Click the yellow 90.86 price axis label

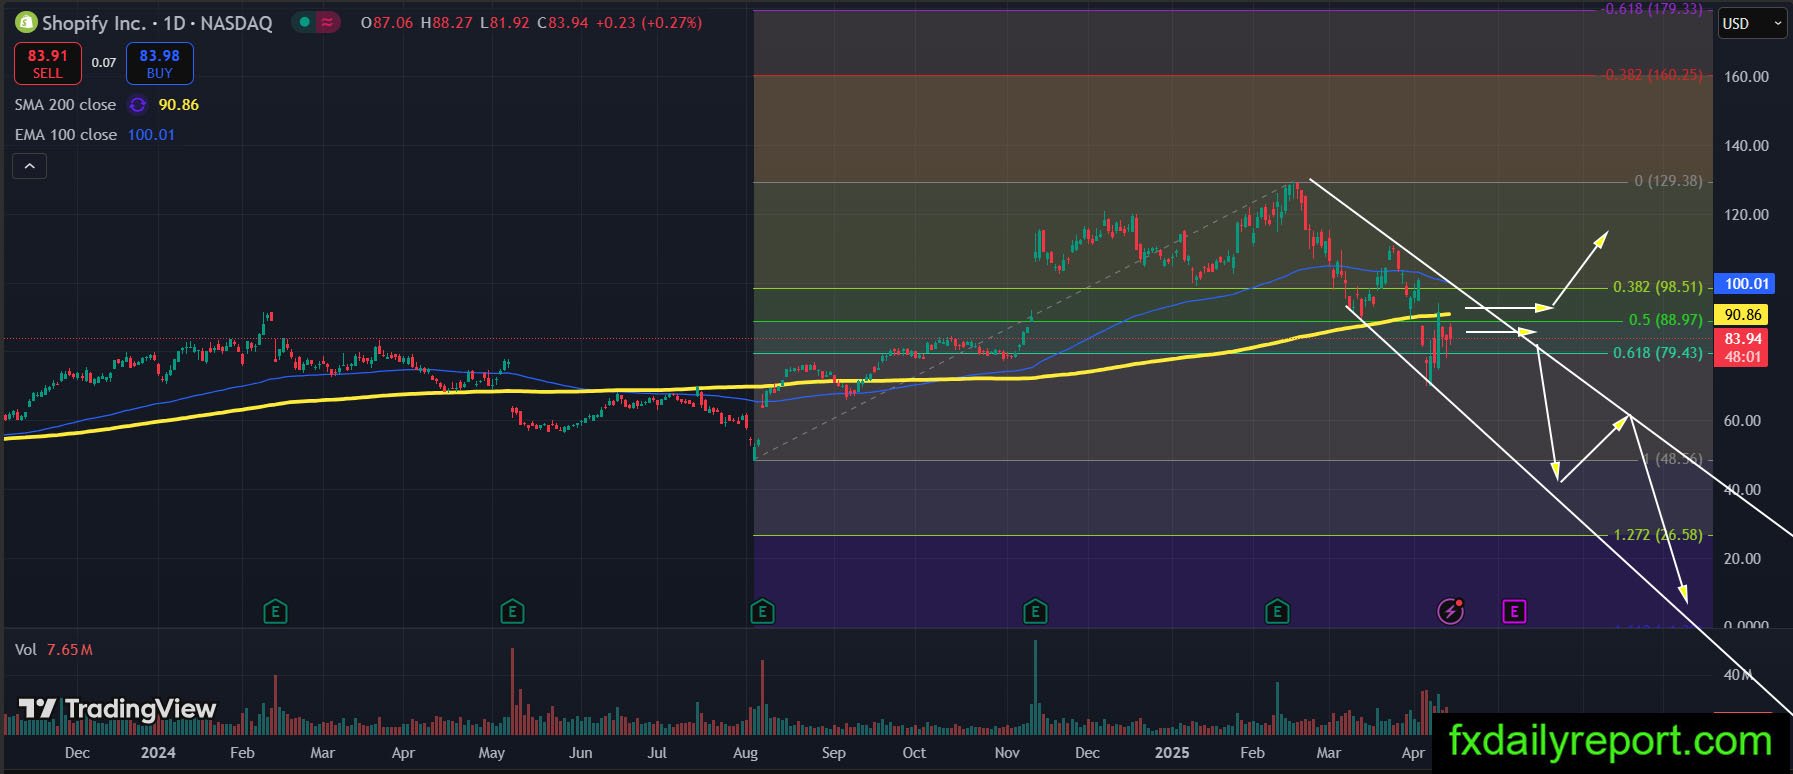coord(1743,315)
